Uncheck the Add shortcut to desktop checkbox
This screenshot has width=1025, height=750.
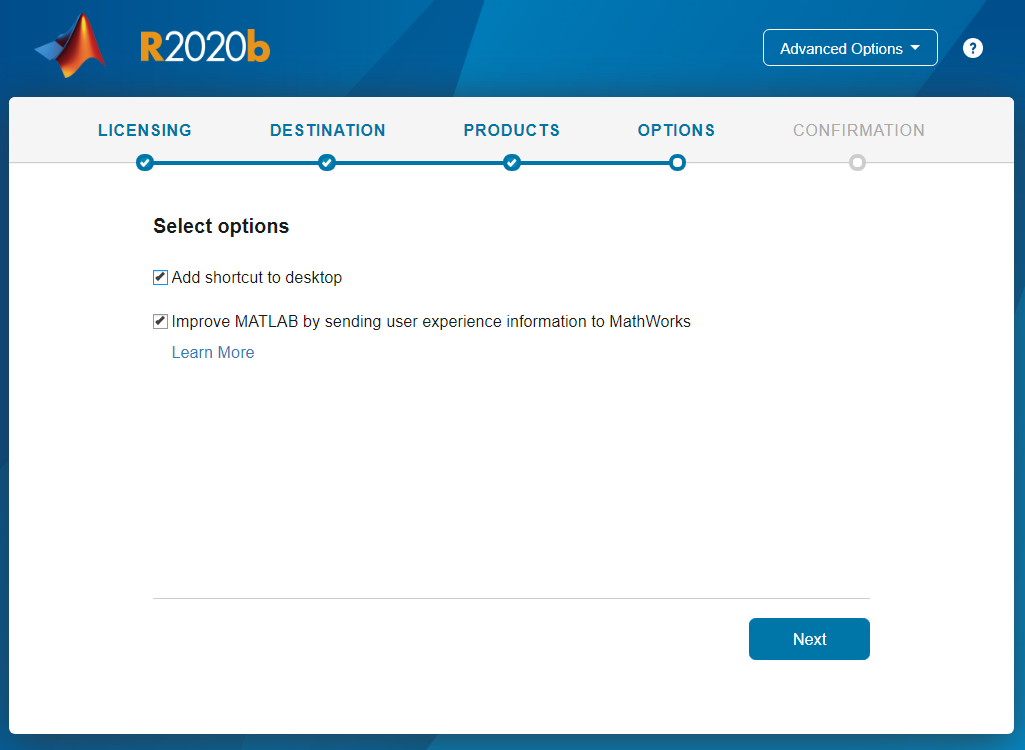(160, 277)
